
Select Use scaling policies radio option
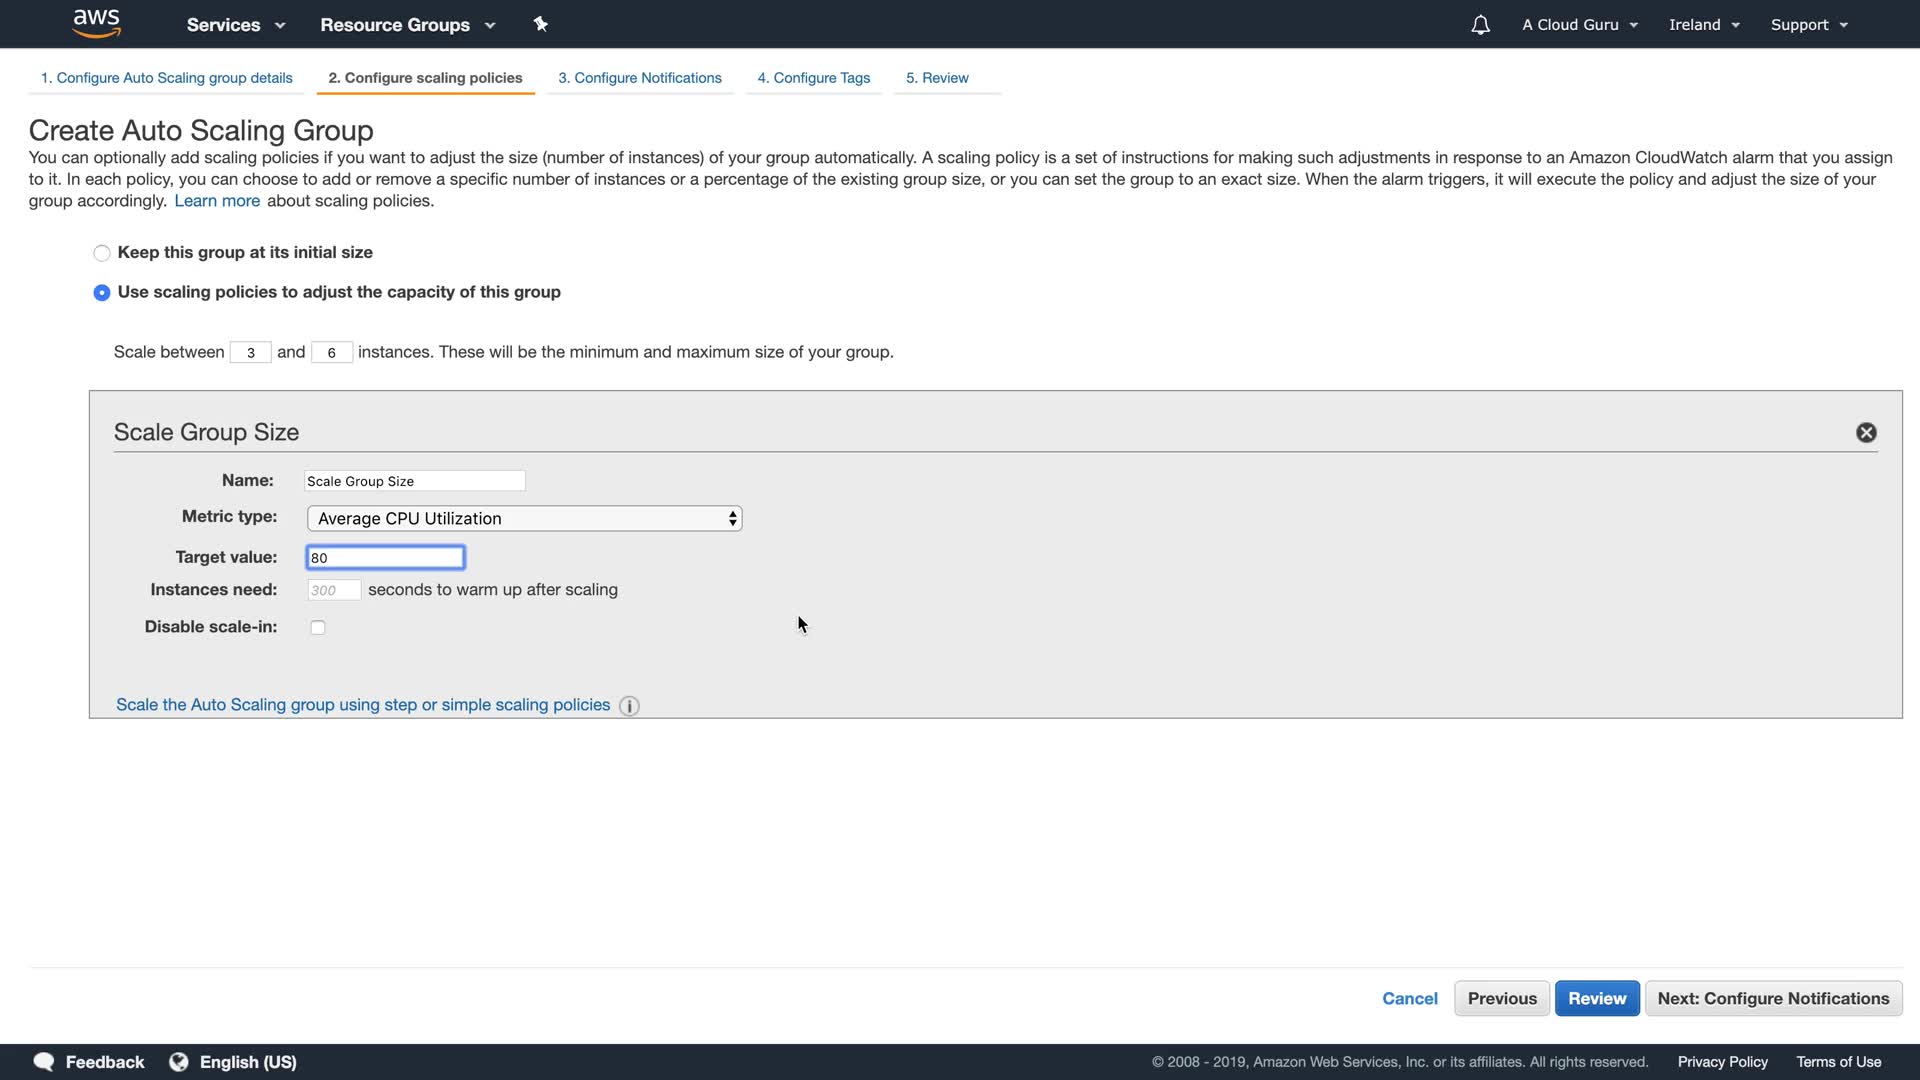pos(102,293)
